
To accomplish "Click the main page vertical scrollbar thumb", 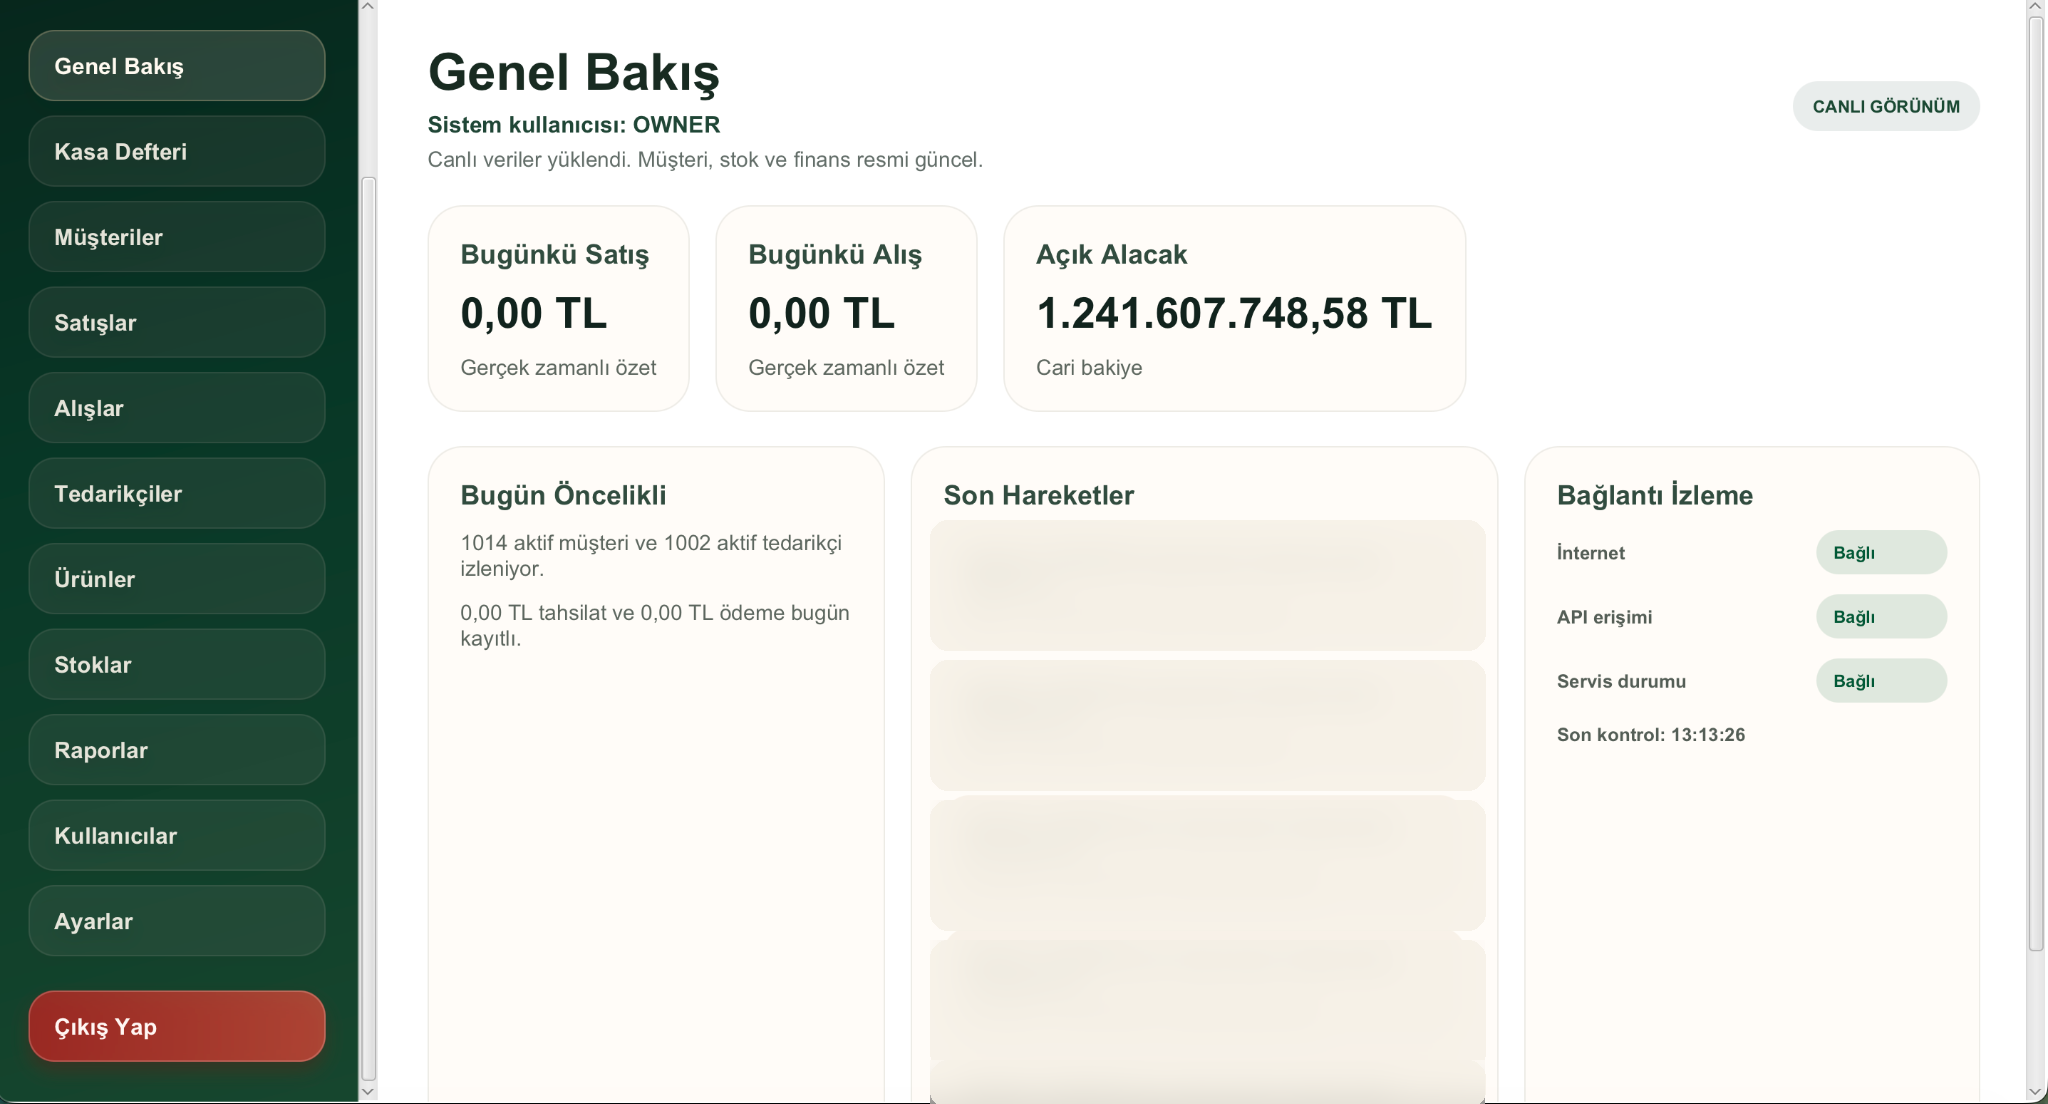I will (2036, 484).
